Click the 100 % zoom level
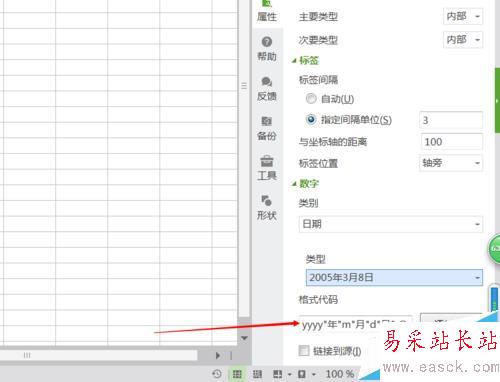The image size is (500, 382). tap(340, 374)
